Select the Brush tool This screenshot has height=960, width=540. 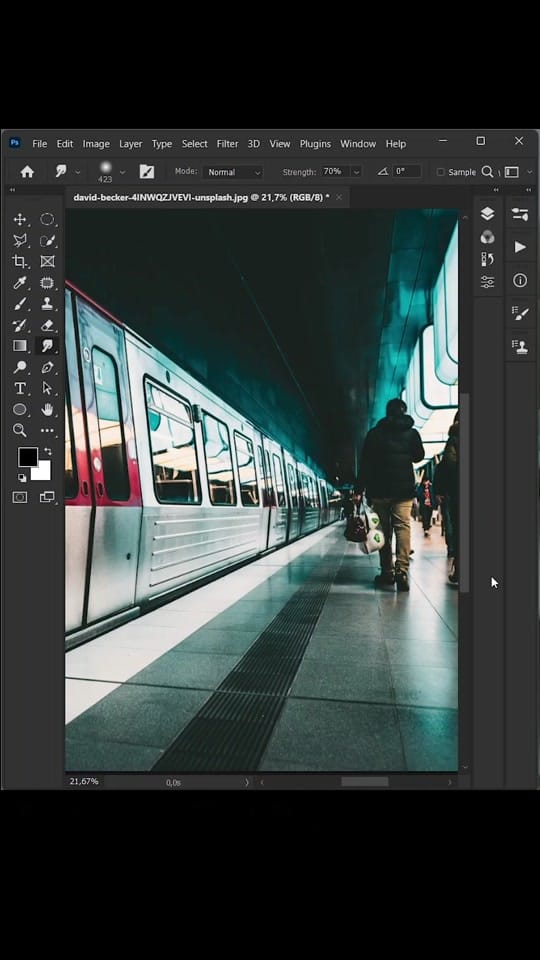pyautogui.click(x=20, y=304)
